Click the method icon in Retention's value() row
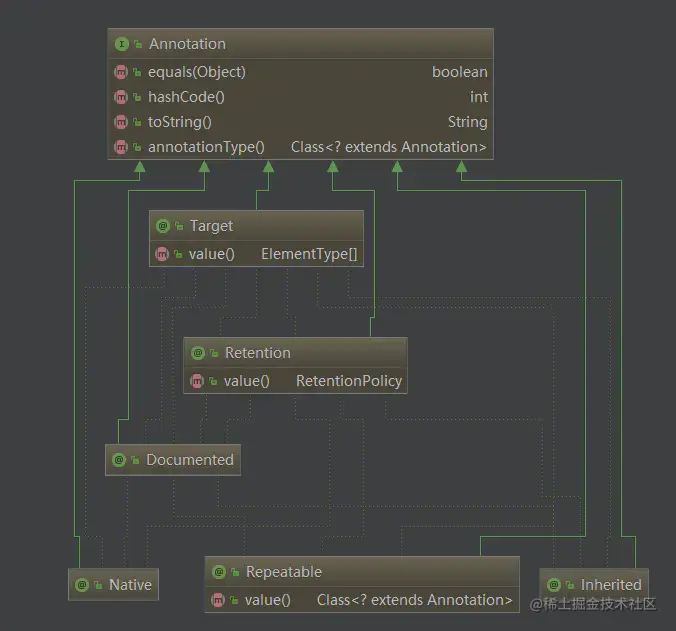676x631 pixels. (197, 381)
